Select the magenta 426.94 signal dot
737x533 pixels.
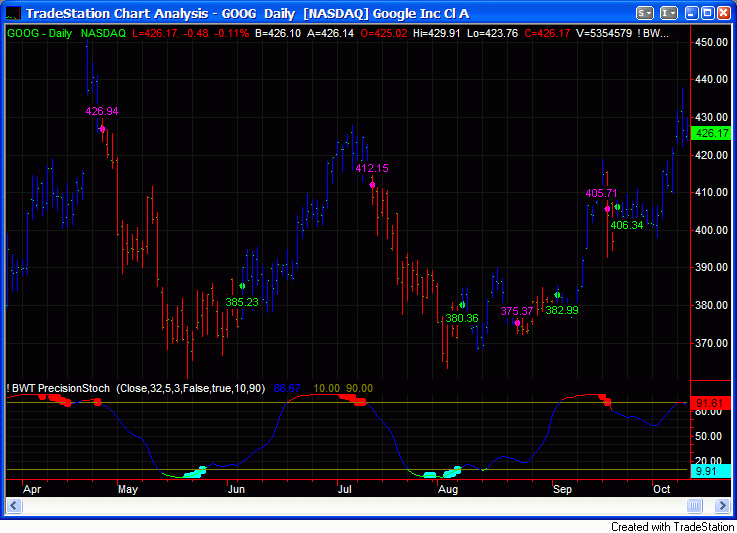pyautogui.click(x=102, y=129)
